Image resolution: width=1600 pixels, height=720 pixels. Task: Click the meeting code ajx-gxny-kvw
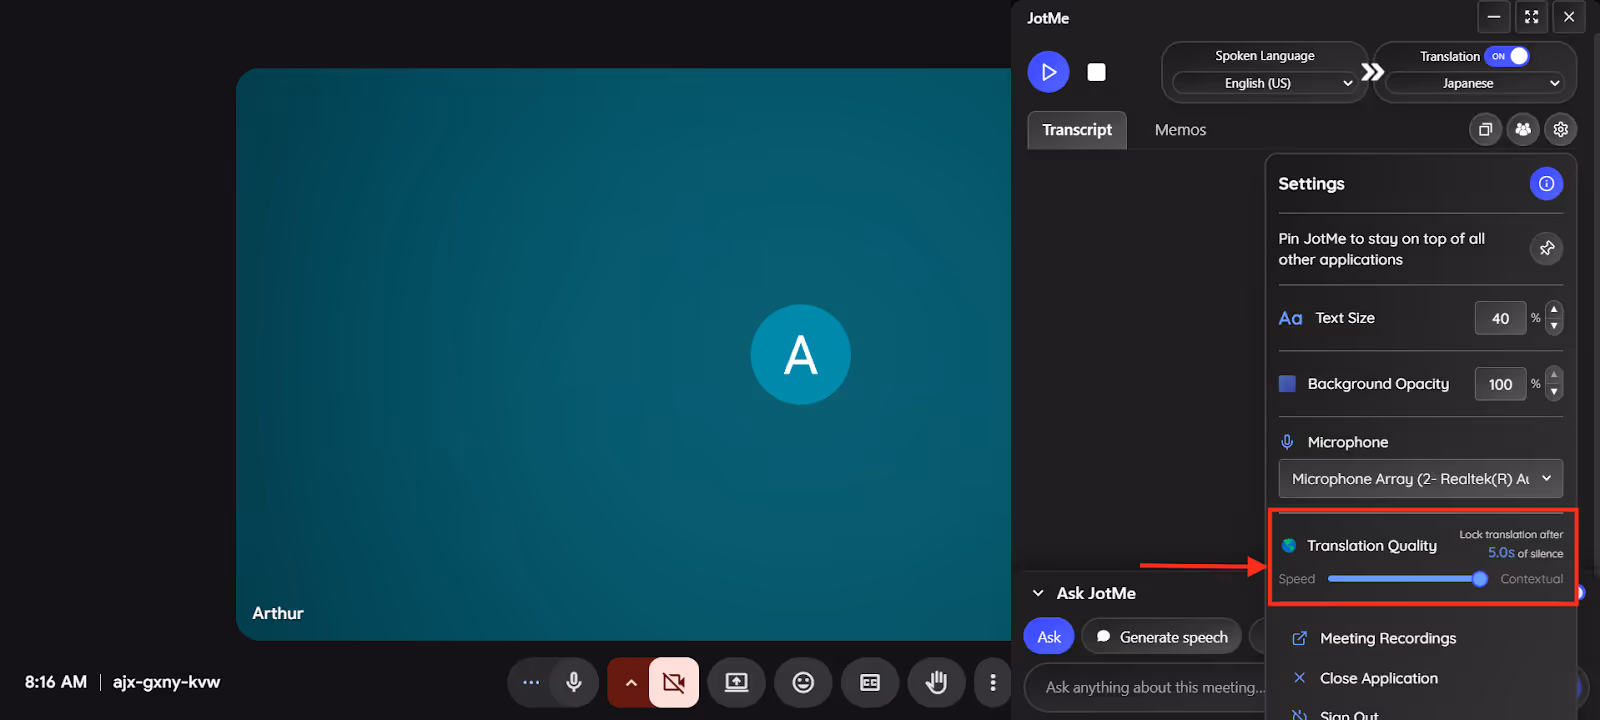pos(166,682)
